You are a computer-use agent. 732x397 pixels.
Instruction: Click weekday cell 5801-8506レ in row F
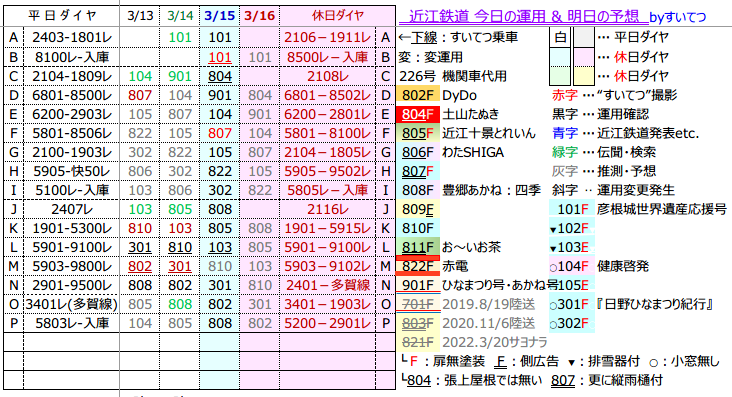[72, 134]
